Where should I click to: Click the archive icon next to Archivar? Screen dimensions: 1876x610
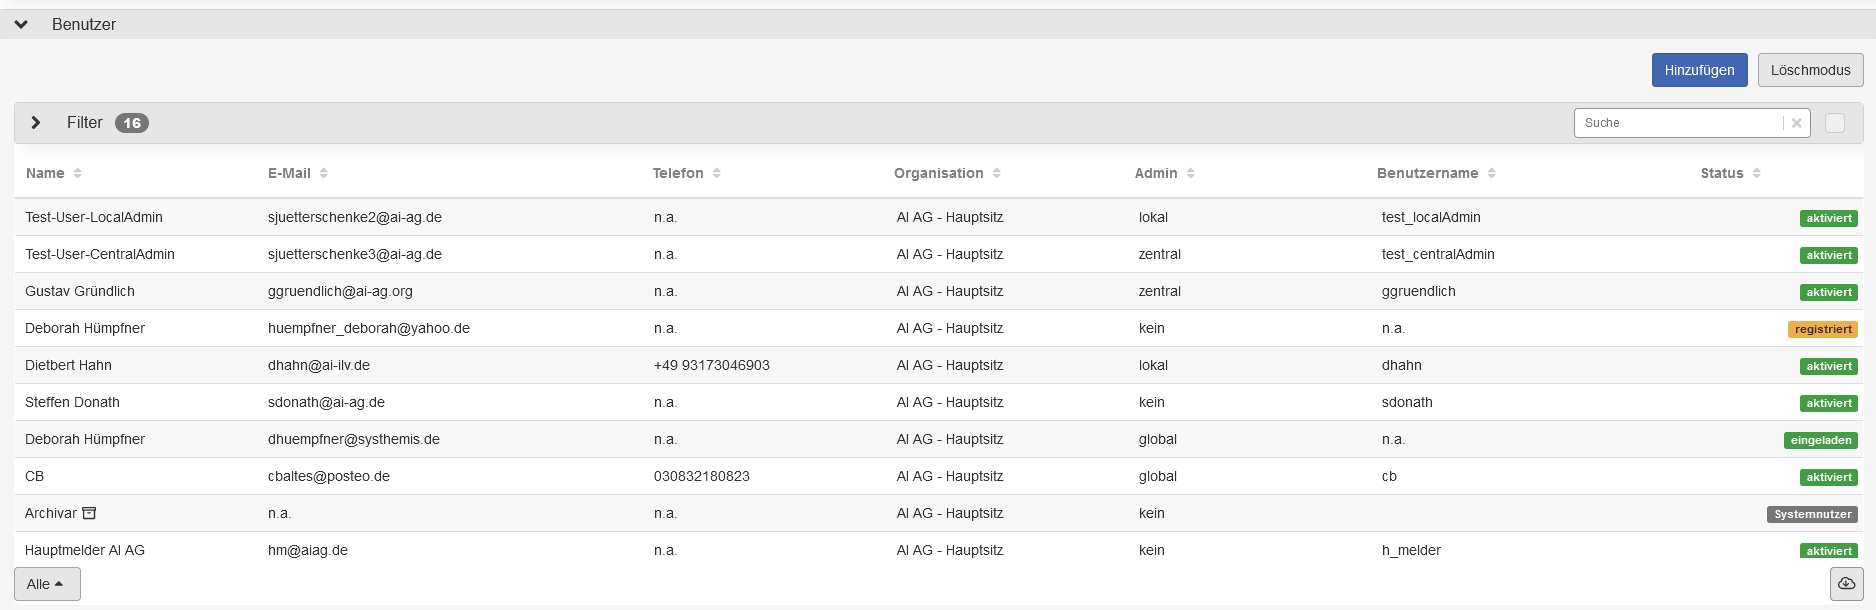point(89,513)
